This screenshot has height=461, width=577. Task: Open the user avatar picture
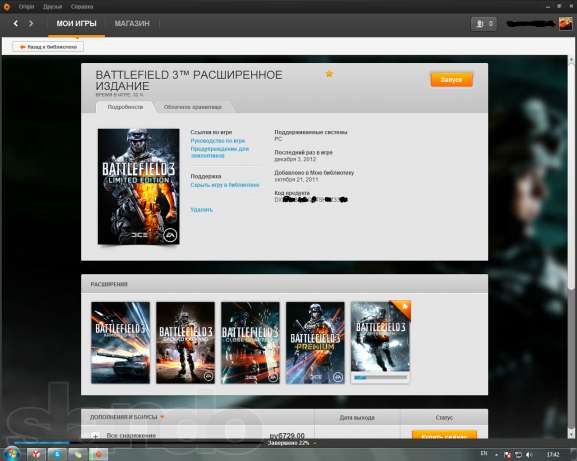(x=566, y=24)
